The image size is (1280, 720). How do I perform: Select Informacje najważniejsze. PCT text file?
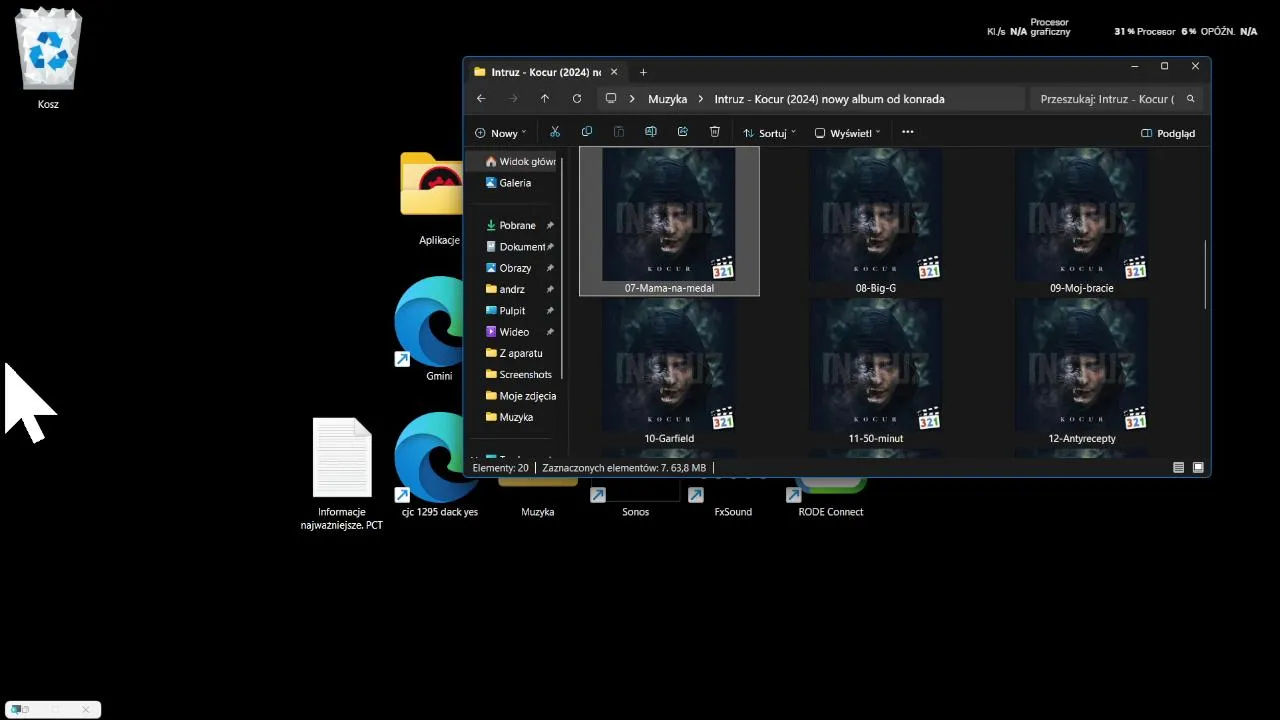[x=342, y=474]
